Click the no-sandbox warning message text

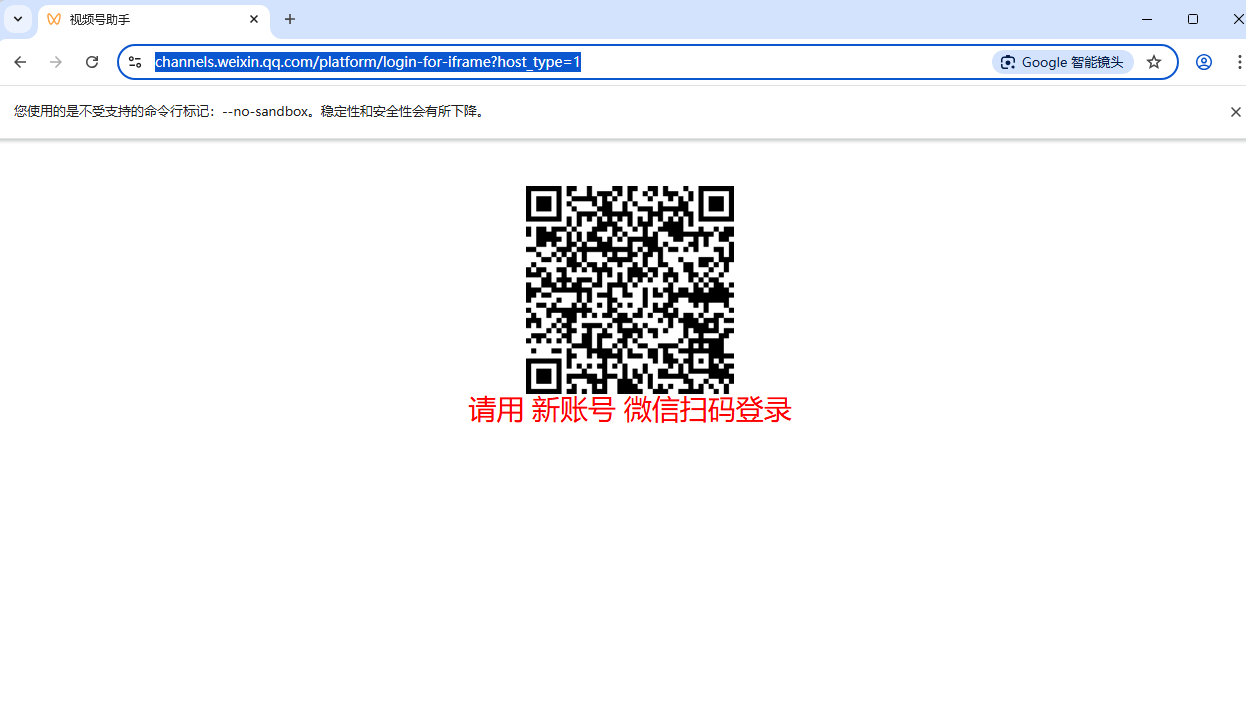click(250, 112)
